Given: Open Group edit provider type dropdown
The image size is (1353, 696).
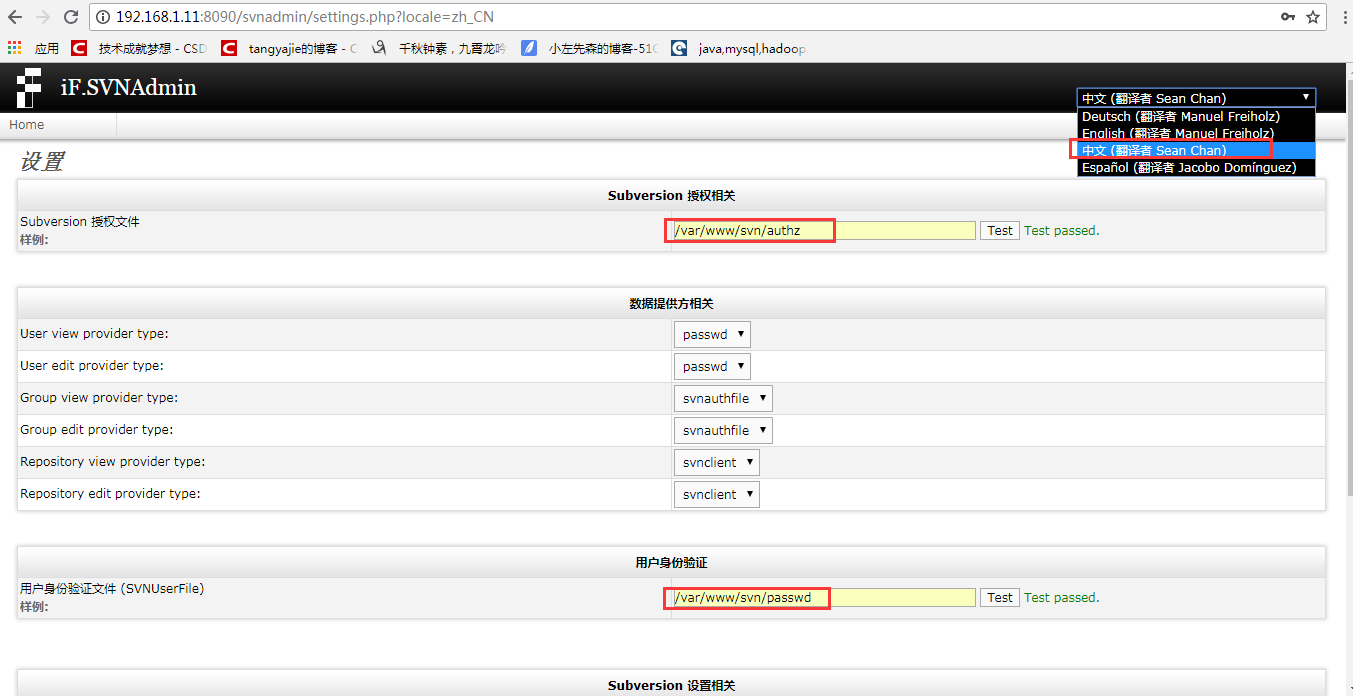Looking at the screenshot, I should [723, 430].
